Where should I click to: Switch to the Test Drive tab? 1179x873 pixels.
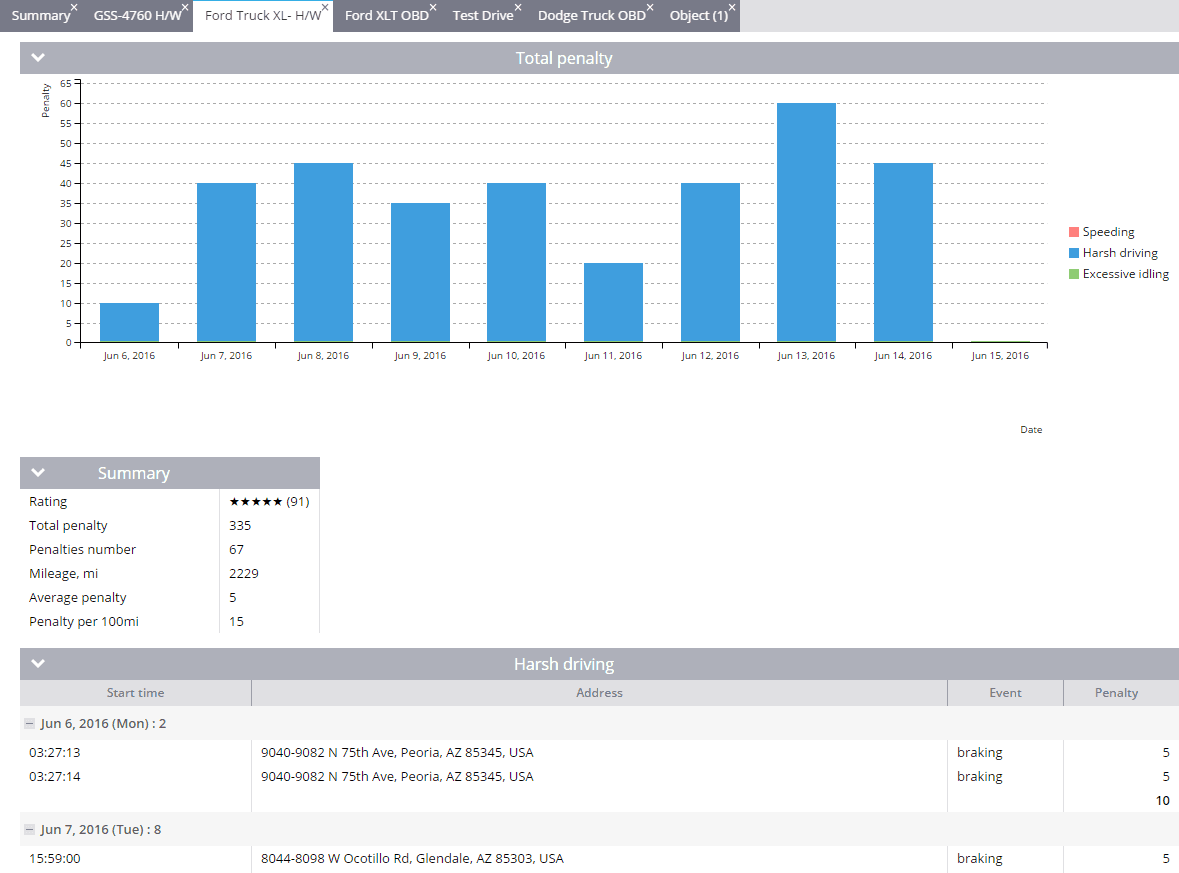[483, 16]
